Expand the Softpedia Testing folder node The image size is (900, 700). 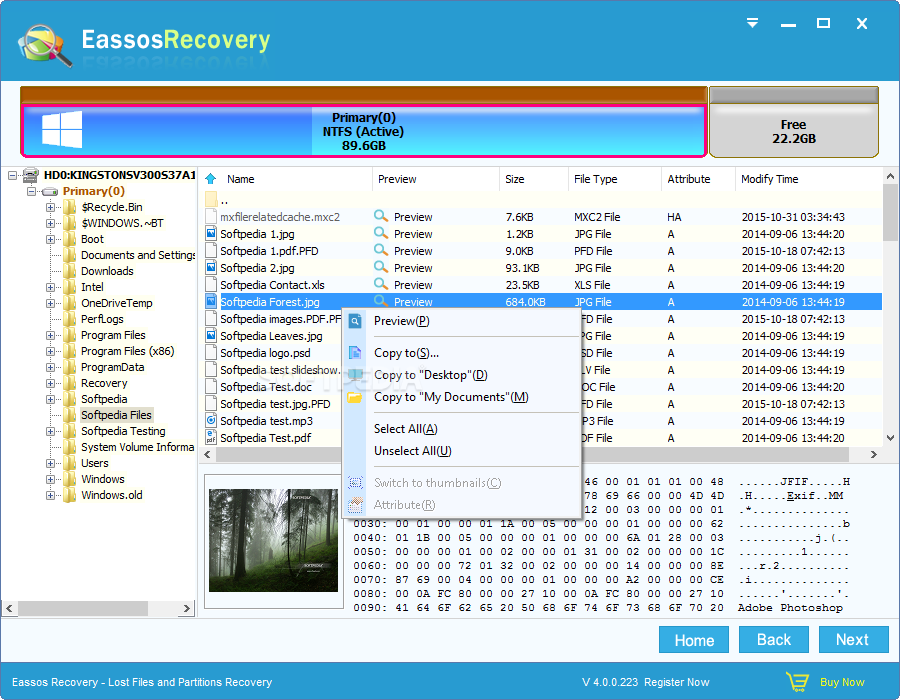(51, 431)
